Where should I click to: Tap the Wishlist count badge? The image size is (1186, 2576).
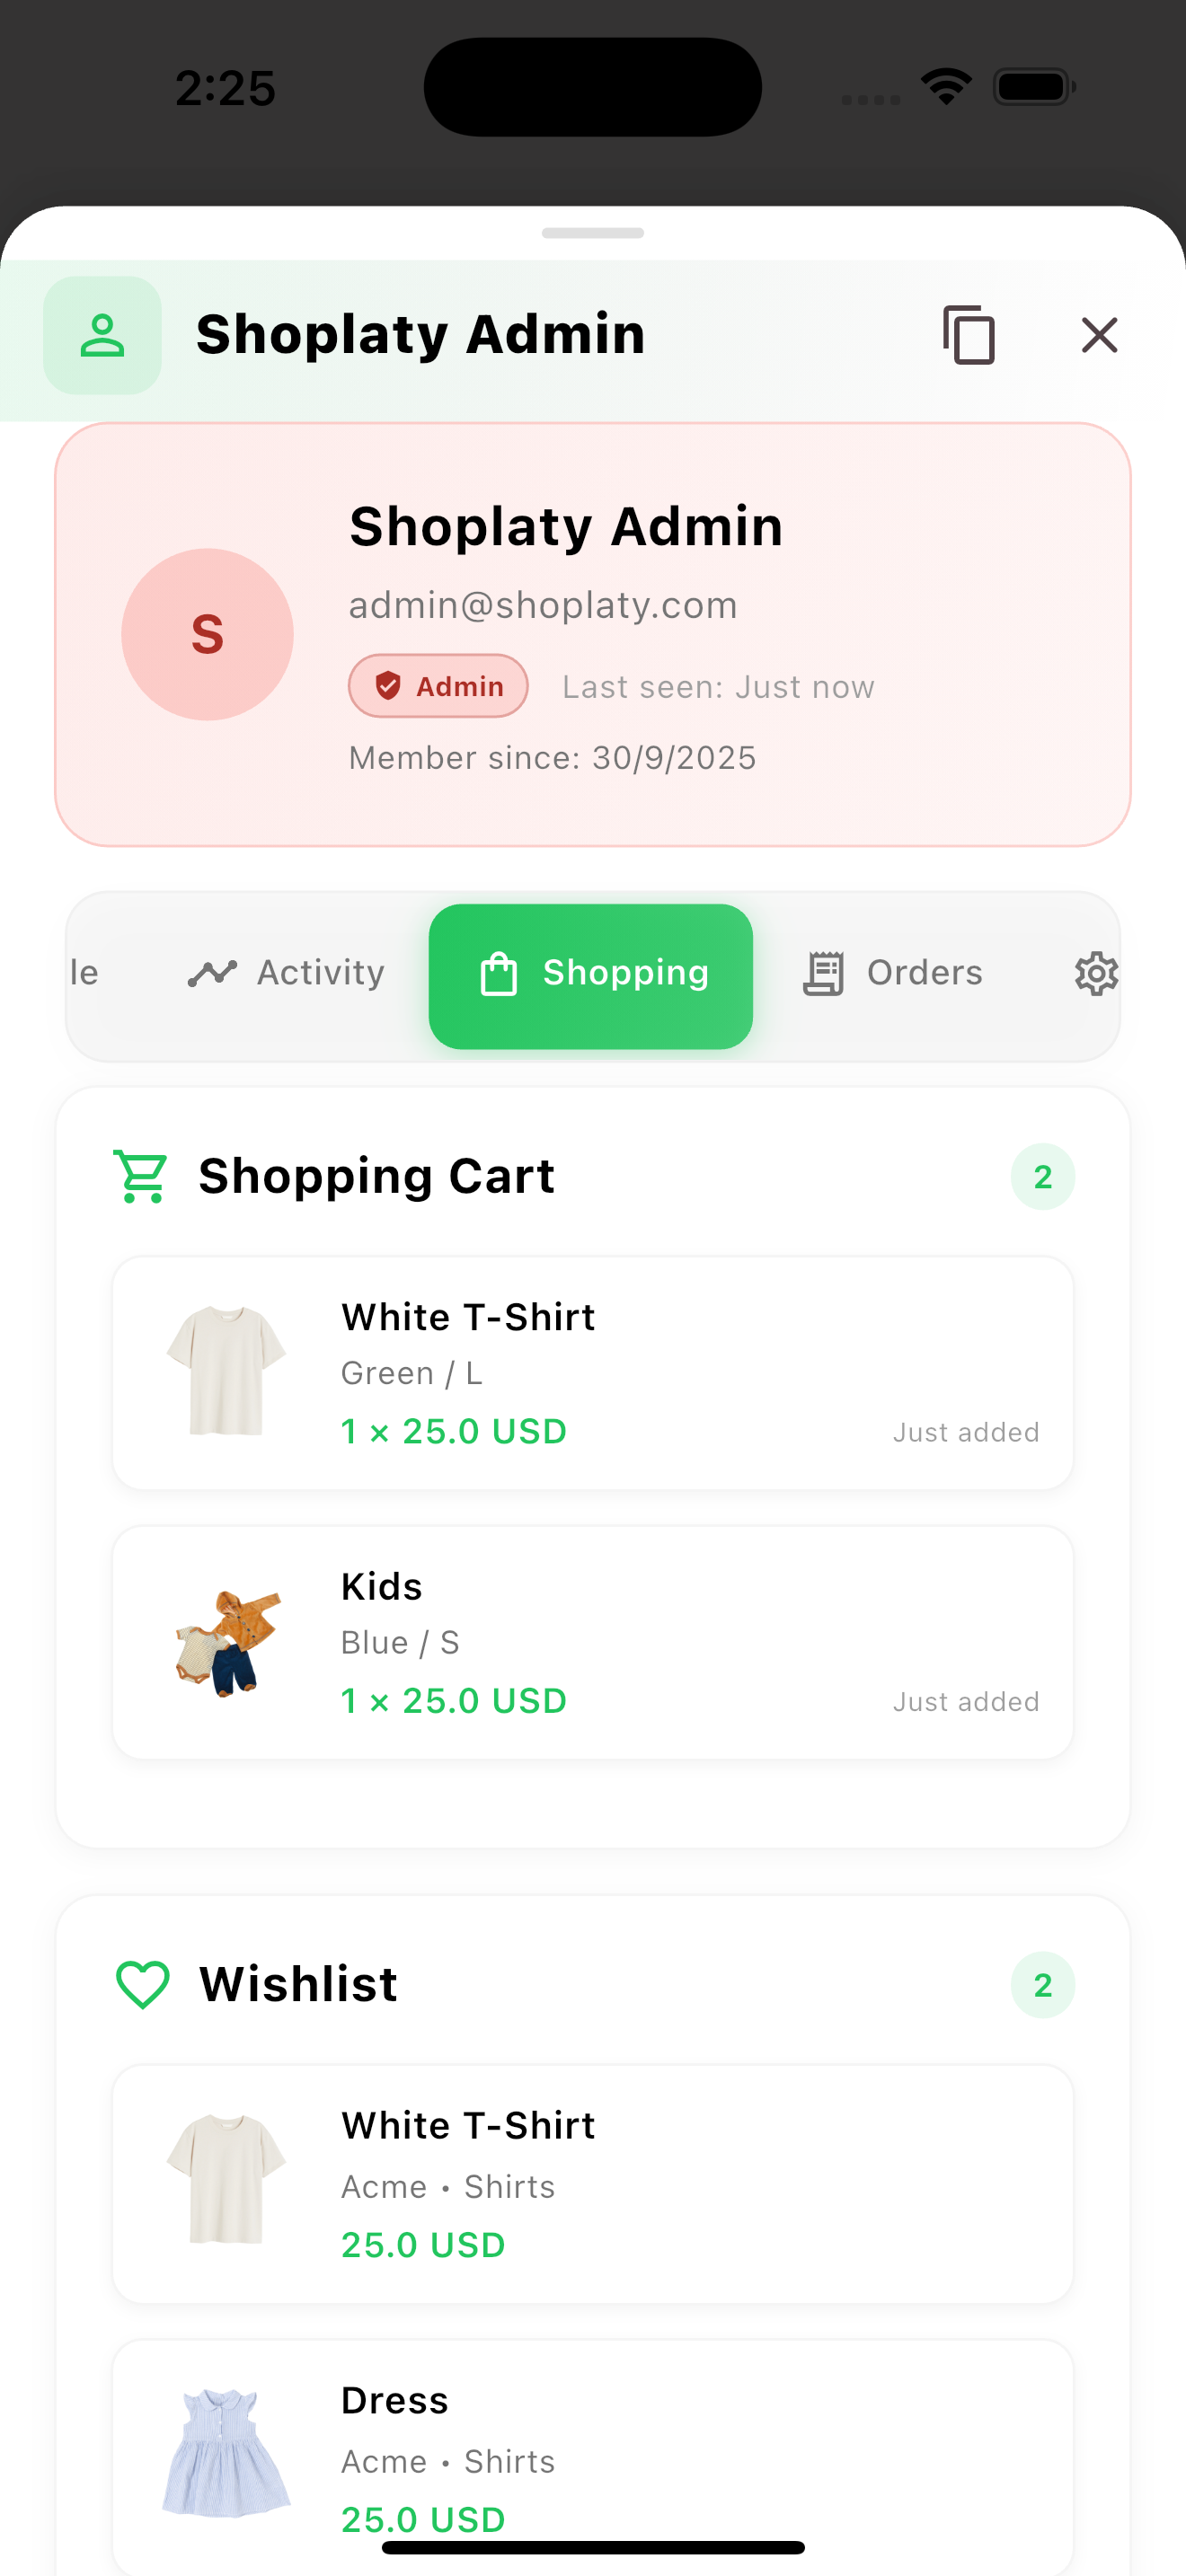(1043, 1984)
